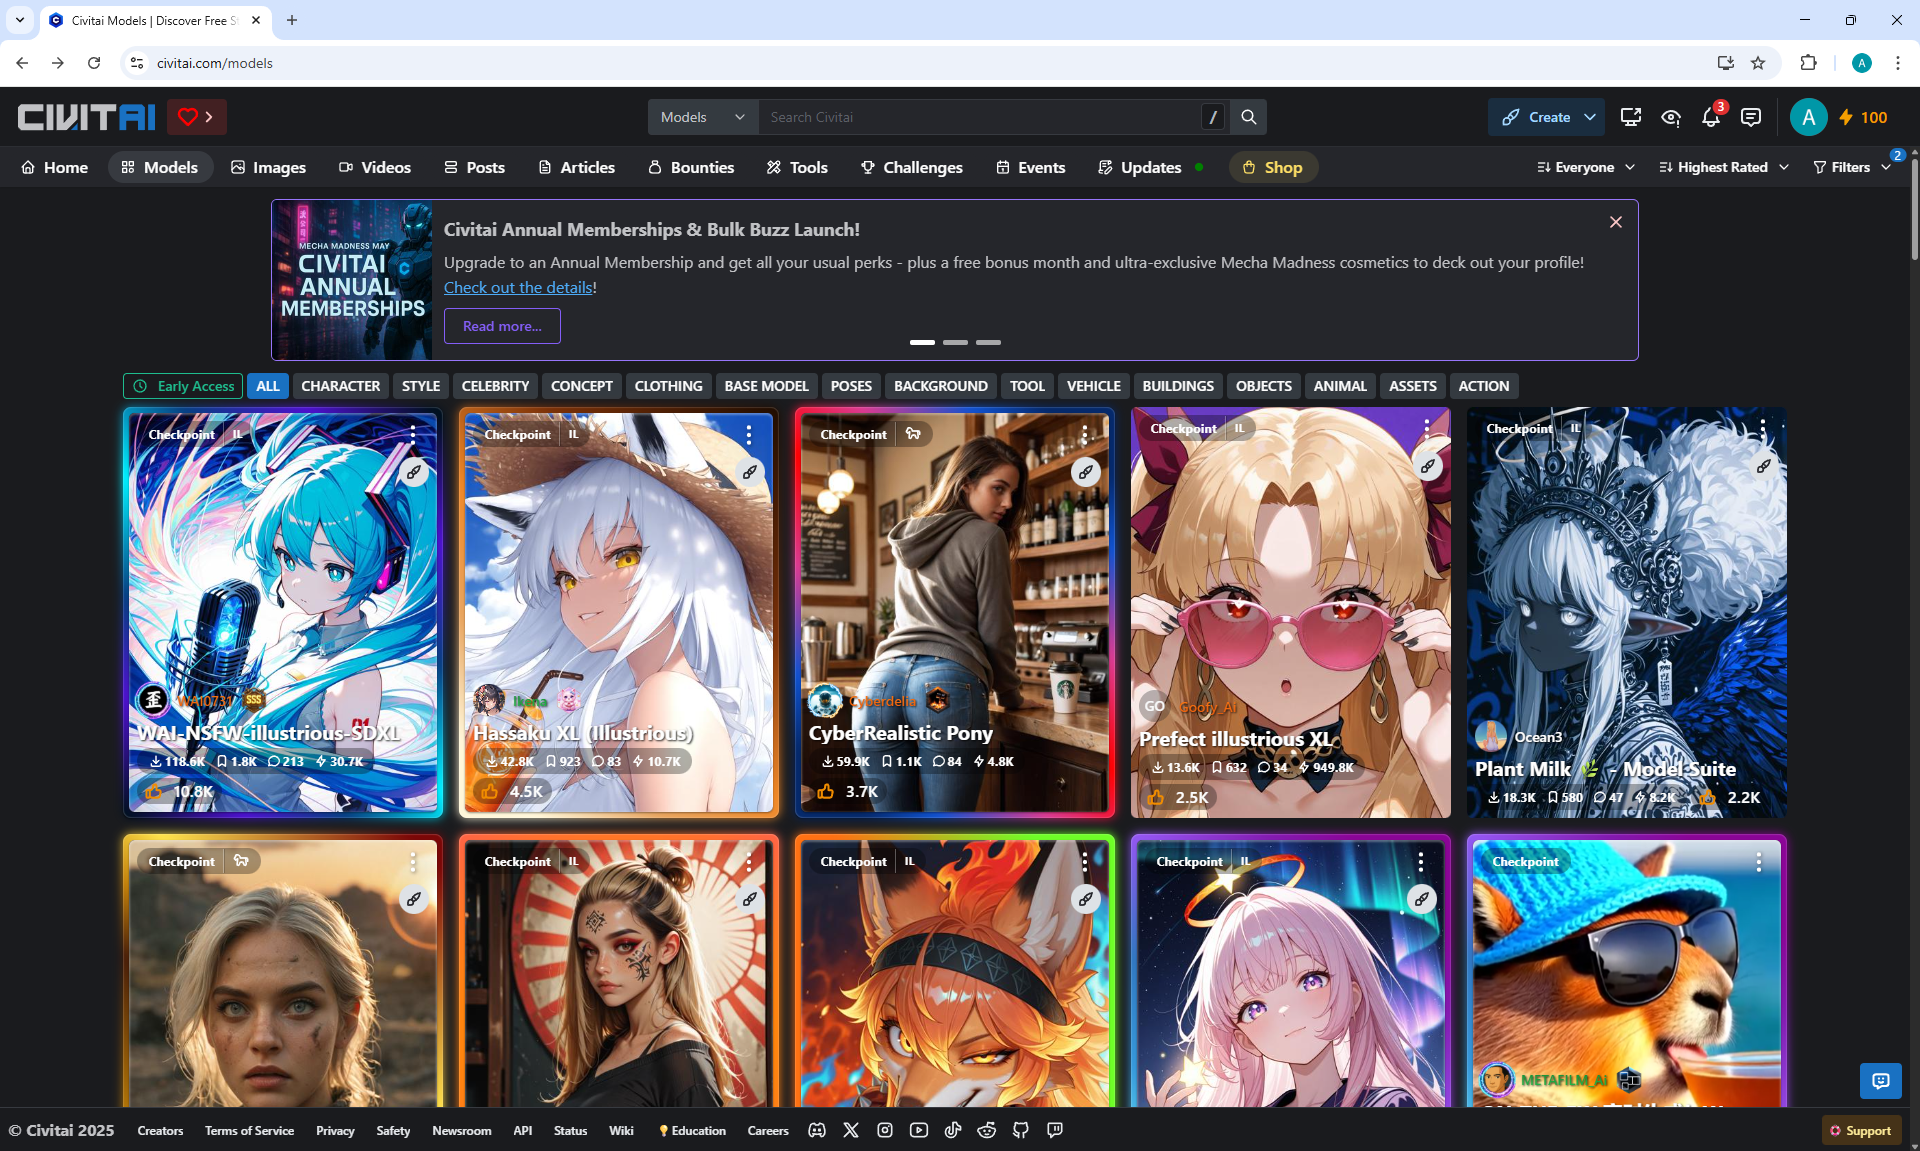Click the Read more... banner button

502,326
